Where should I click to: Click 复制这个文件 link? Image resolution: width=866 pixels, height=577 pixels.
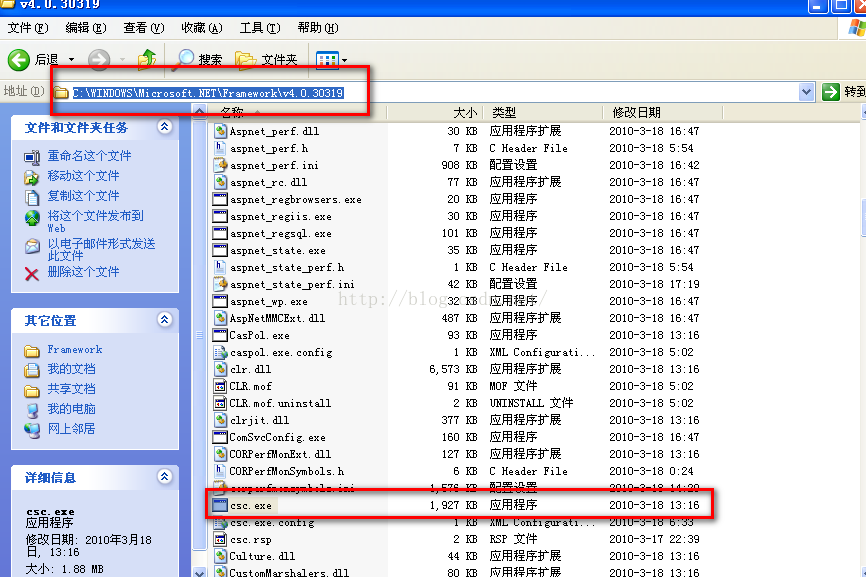tap(83, 195)
